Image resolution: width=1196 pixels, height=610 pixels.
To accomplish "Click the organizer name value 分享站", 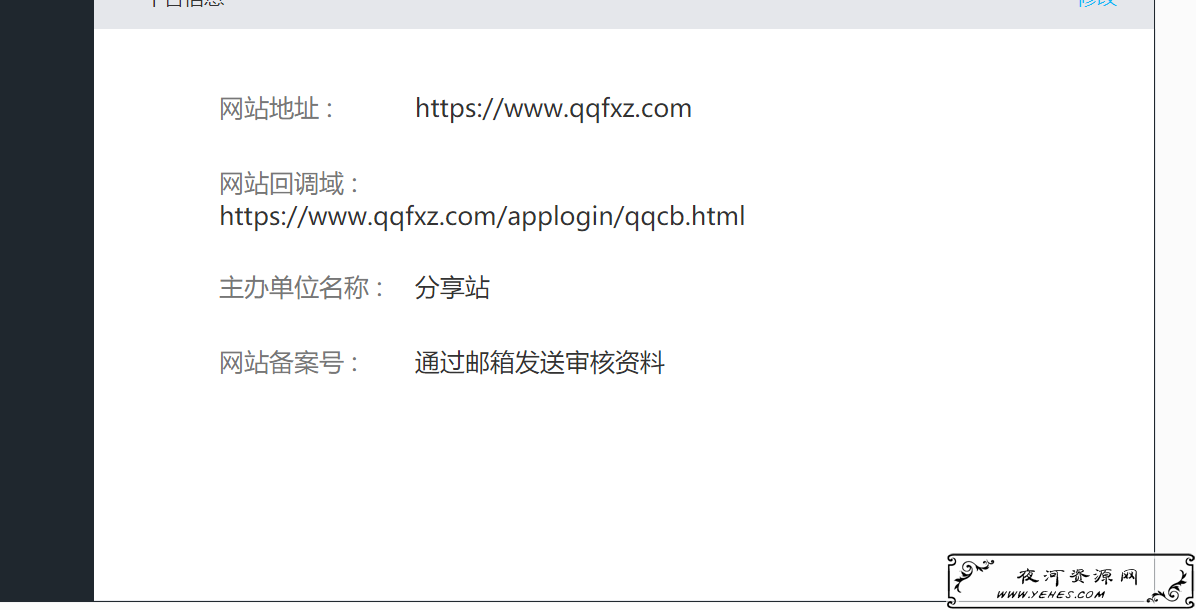I will click(452, 287).
